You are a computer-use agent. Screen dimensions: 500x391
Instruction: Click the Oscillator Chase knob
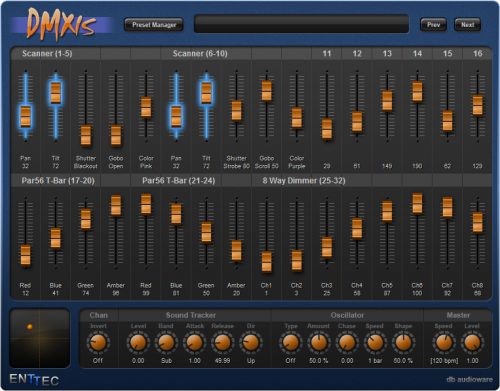point(347,343)
